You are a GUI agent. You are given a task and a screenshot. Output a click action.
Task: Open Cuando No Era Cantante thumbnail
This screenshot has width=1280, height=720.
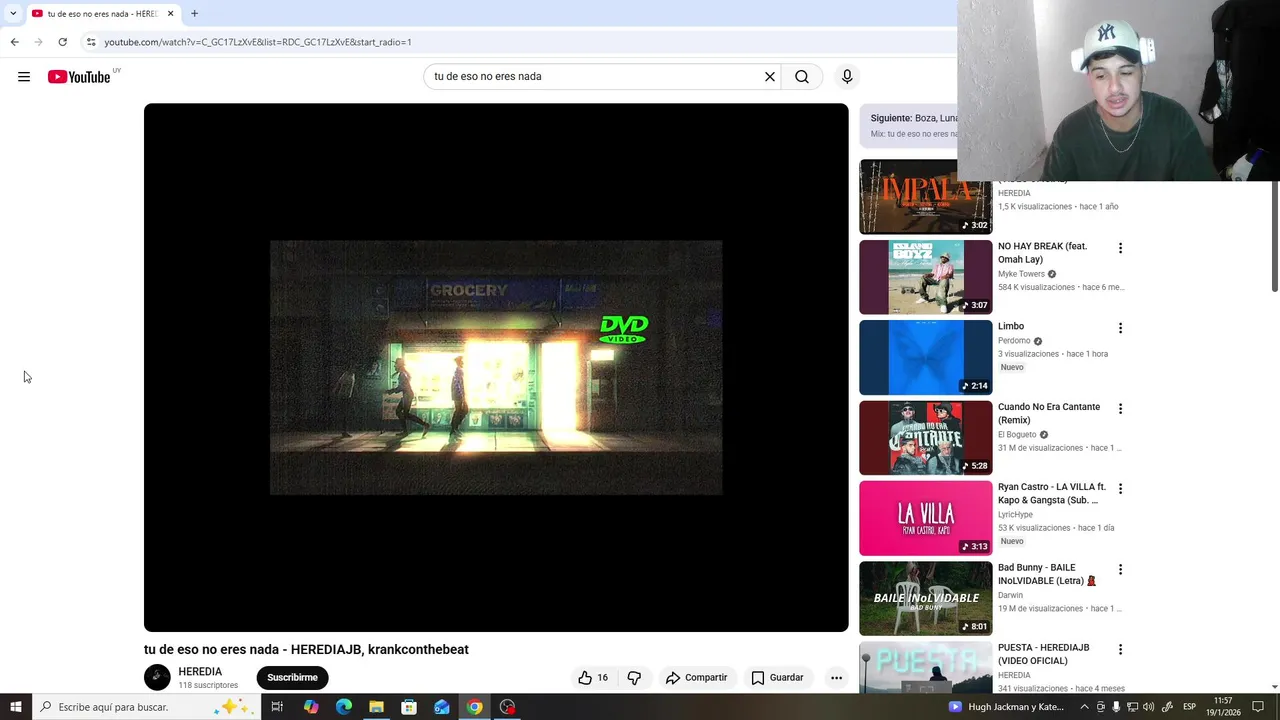(926, 438)
